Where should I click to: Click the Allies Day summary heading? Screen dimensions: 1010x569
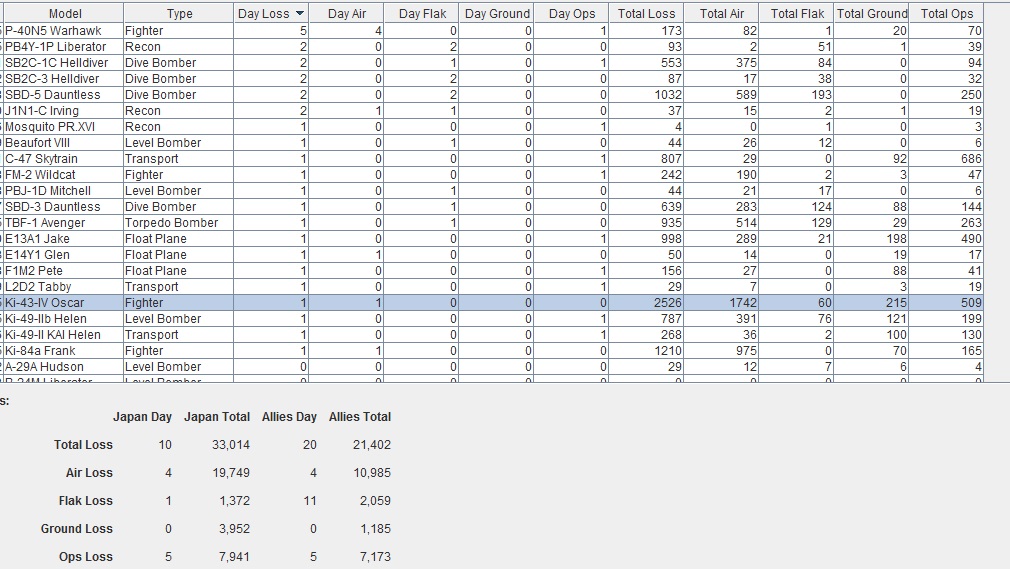tap(289, 417)
